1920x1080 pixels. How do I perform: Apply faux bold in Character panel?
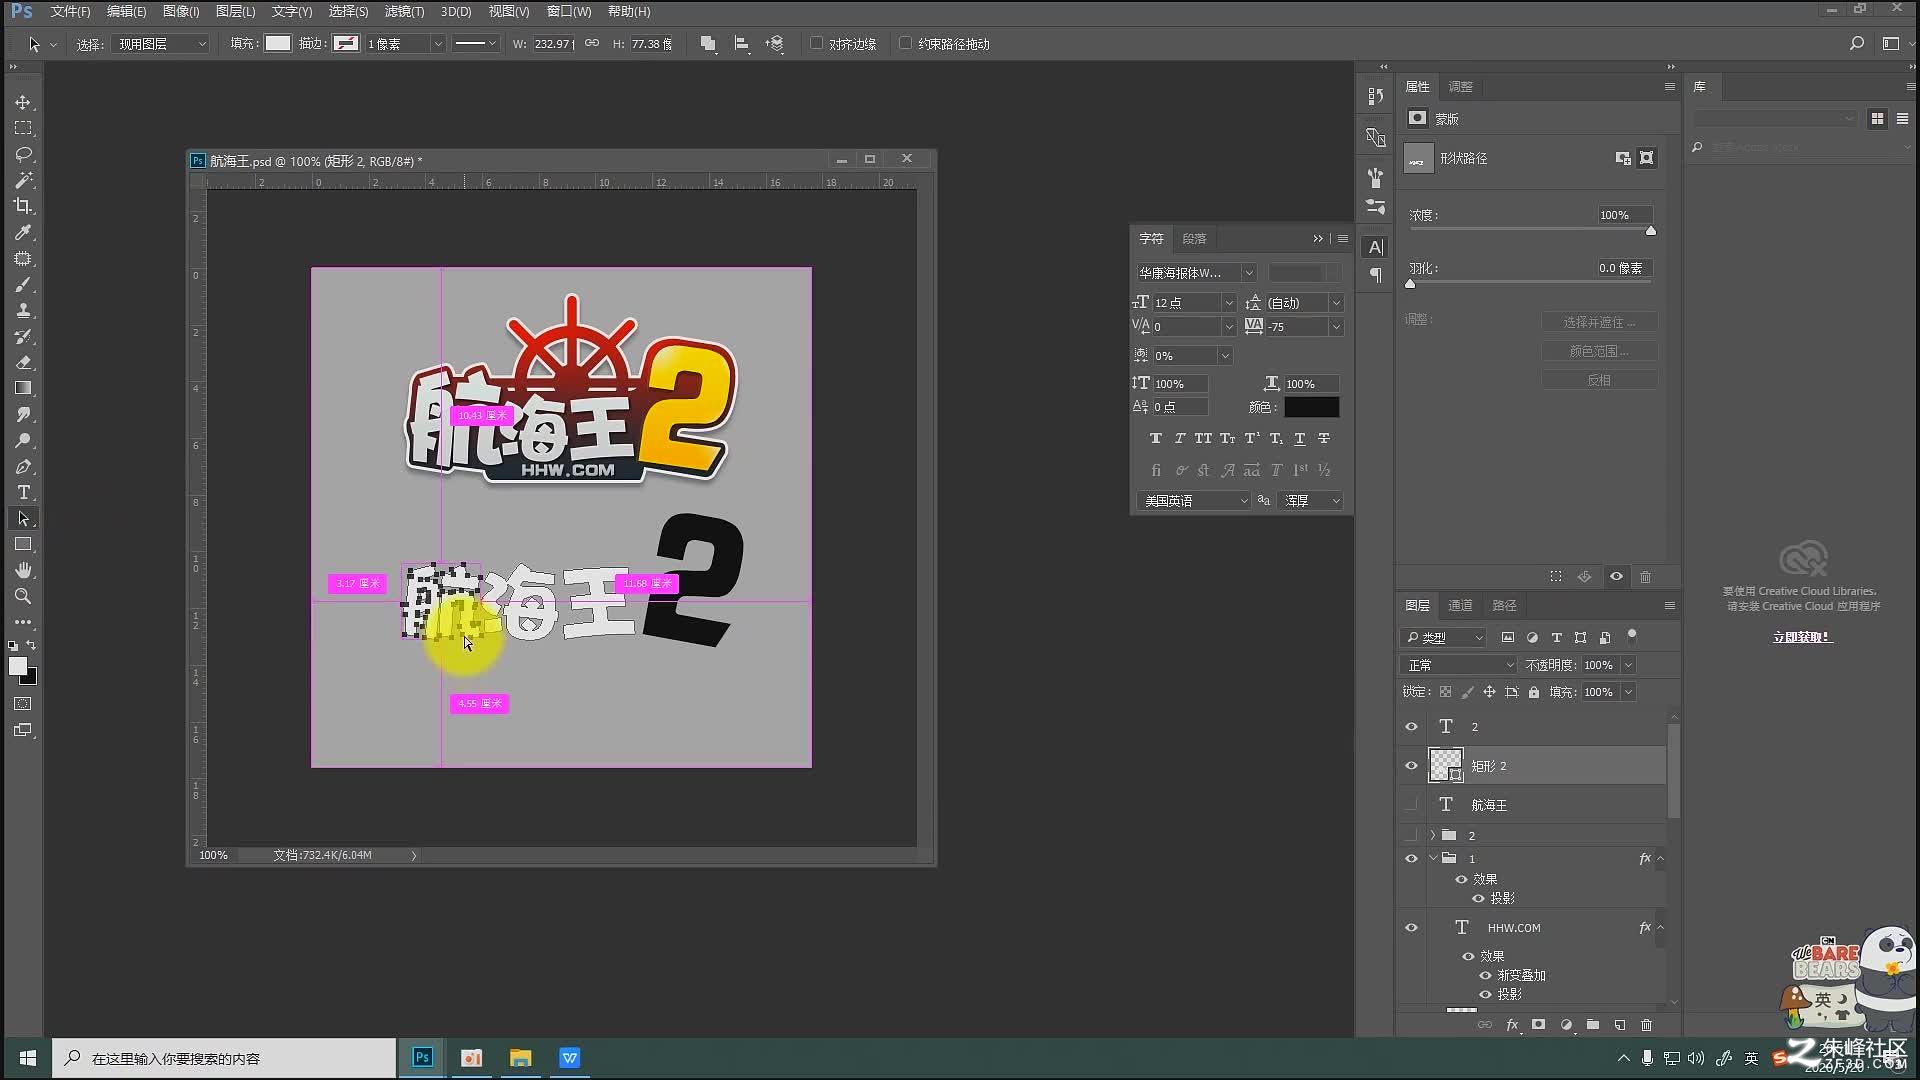tap(1156, 439)
